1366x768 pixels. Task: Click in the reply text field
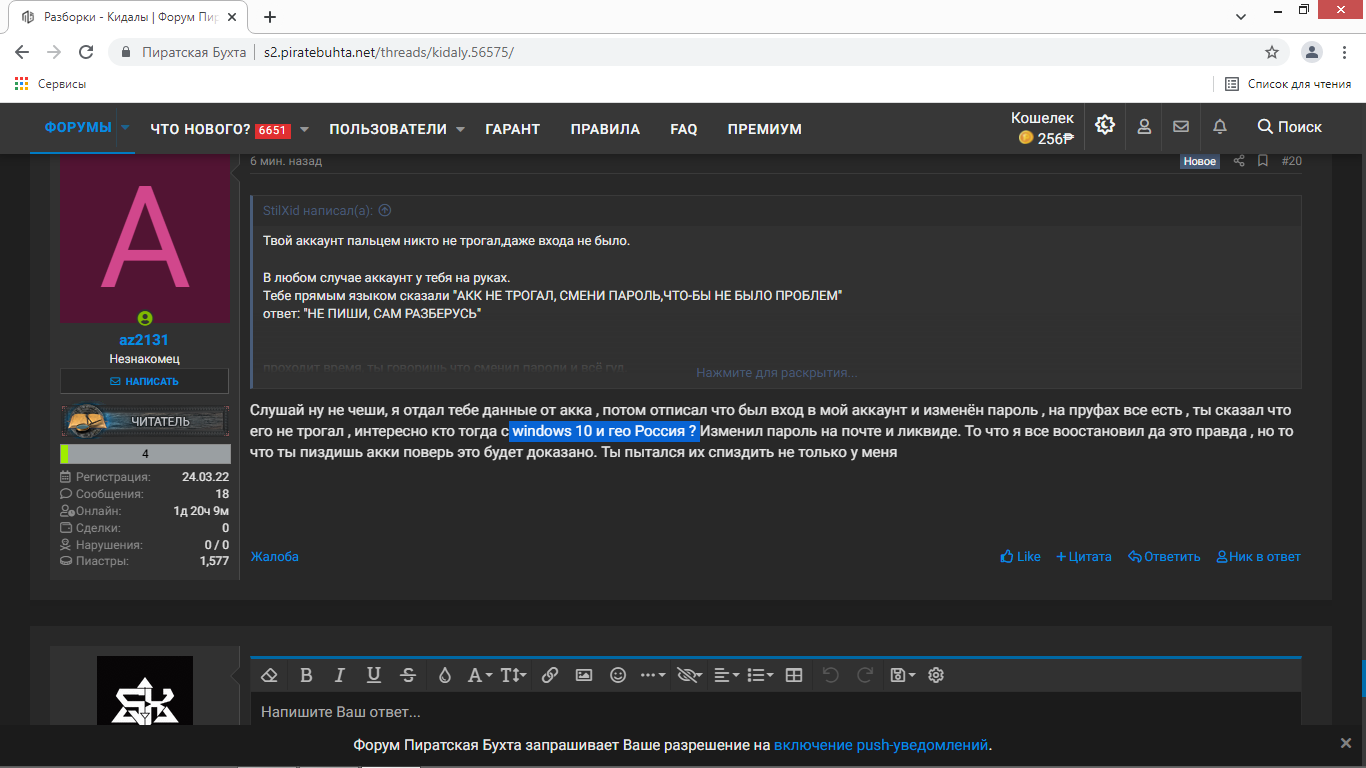pos(776,712)
